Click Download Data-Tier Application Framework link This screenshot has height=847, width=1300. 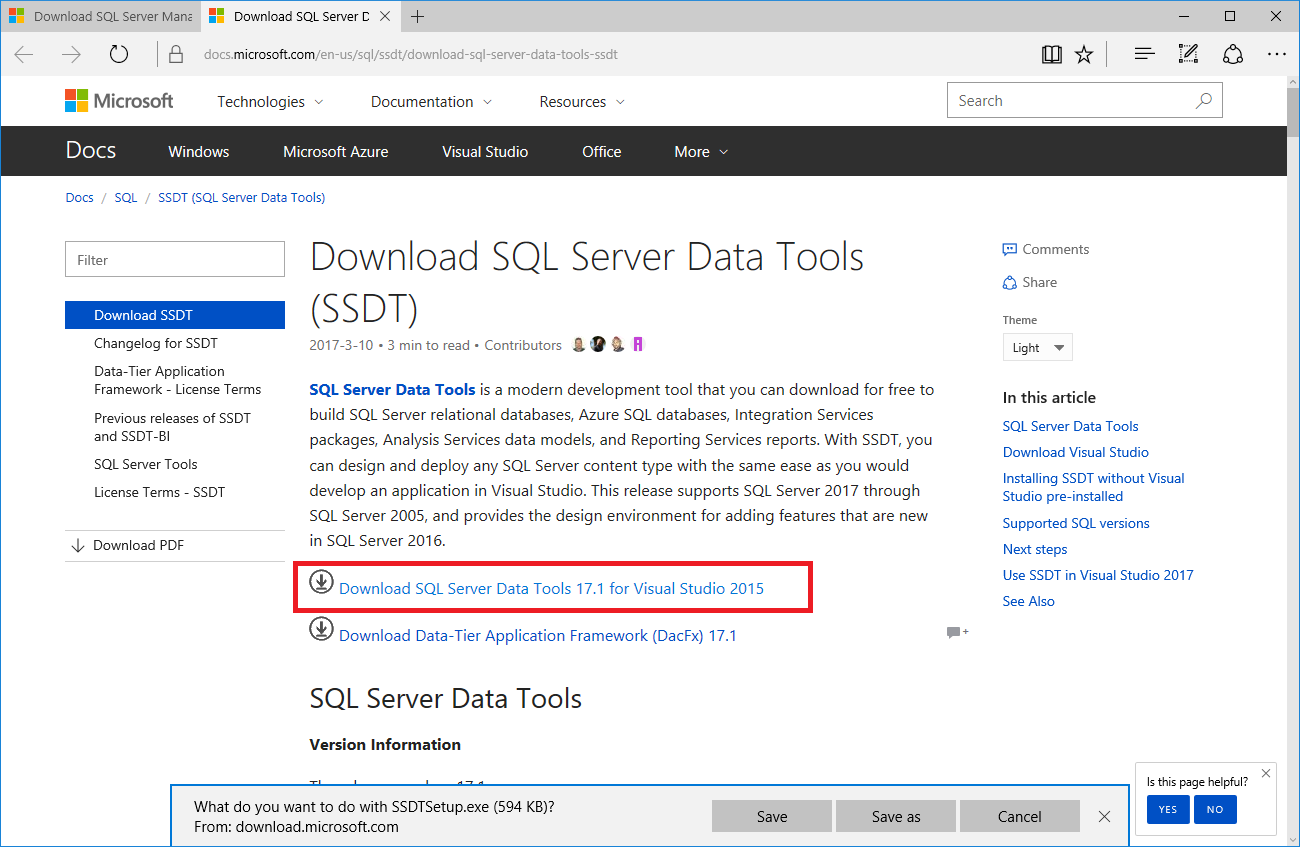click(538, 635)
